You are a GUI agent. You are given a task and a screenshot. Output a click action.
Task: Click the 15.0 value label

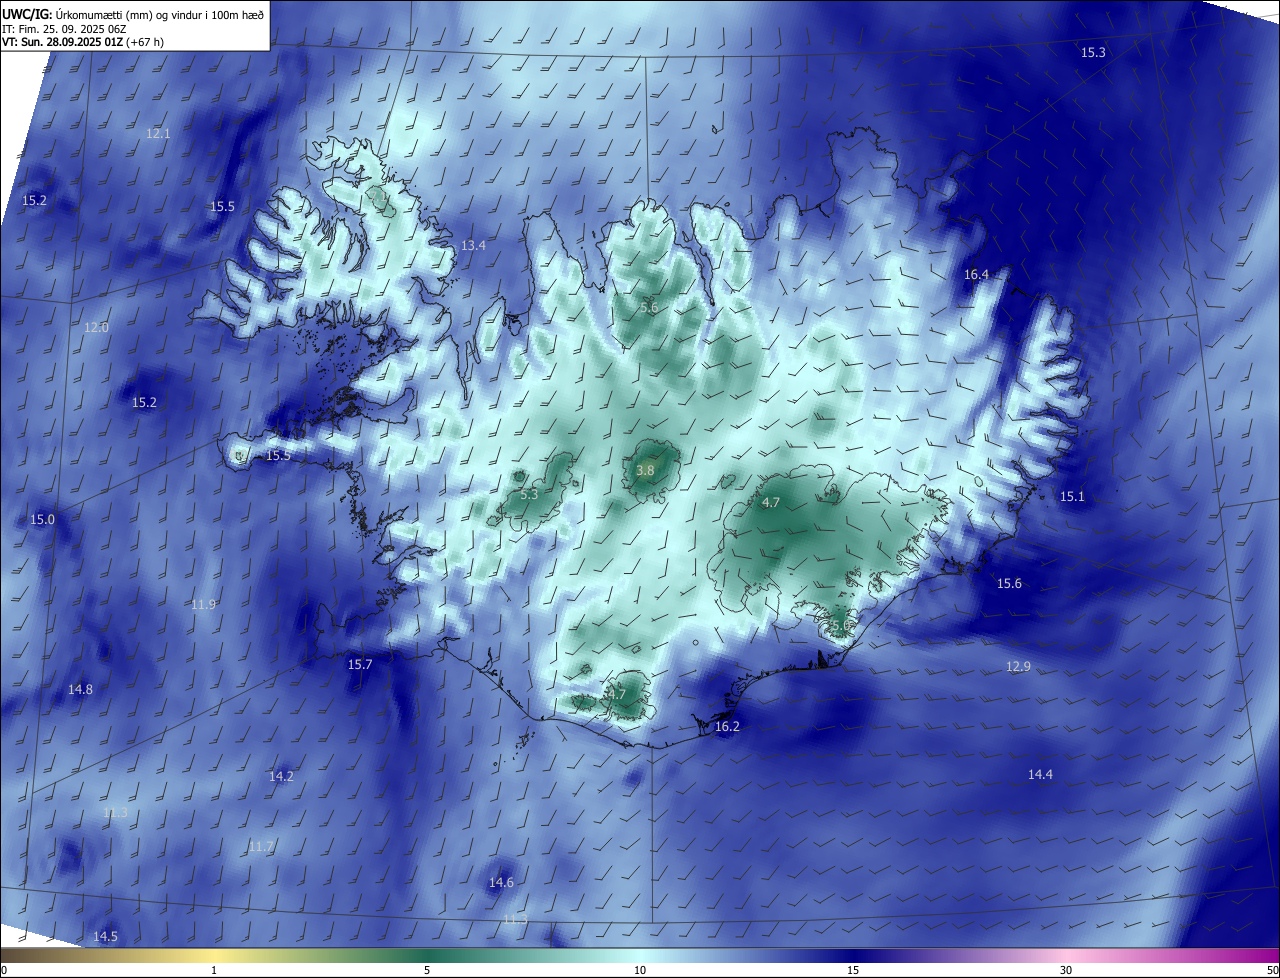pos(42,519)
